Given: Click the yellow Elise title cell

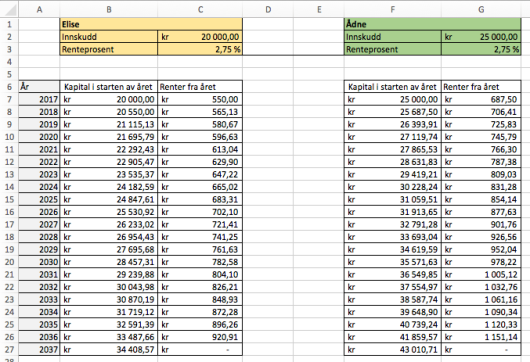Looking at the screenshot, I should 151,24.
